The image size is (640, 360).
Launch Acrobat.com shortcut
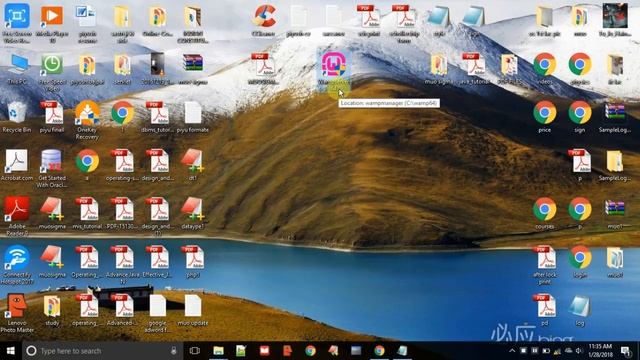(x=17, y=161)
